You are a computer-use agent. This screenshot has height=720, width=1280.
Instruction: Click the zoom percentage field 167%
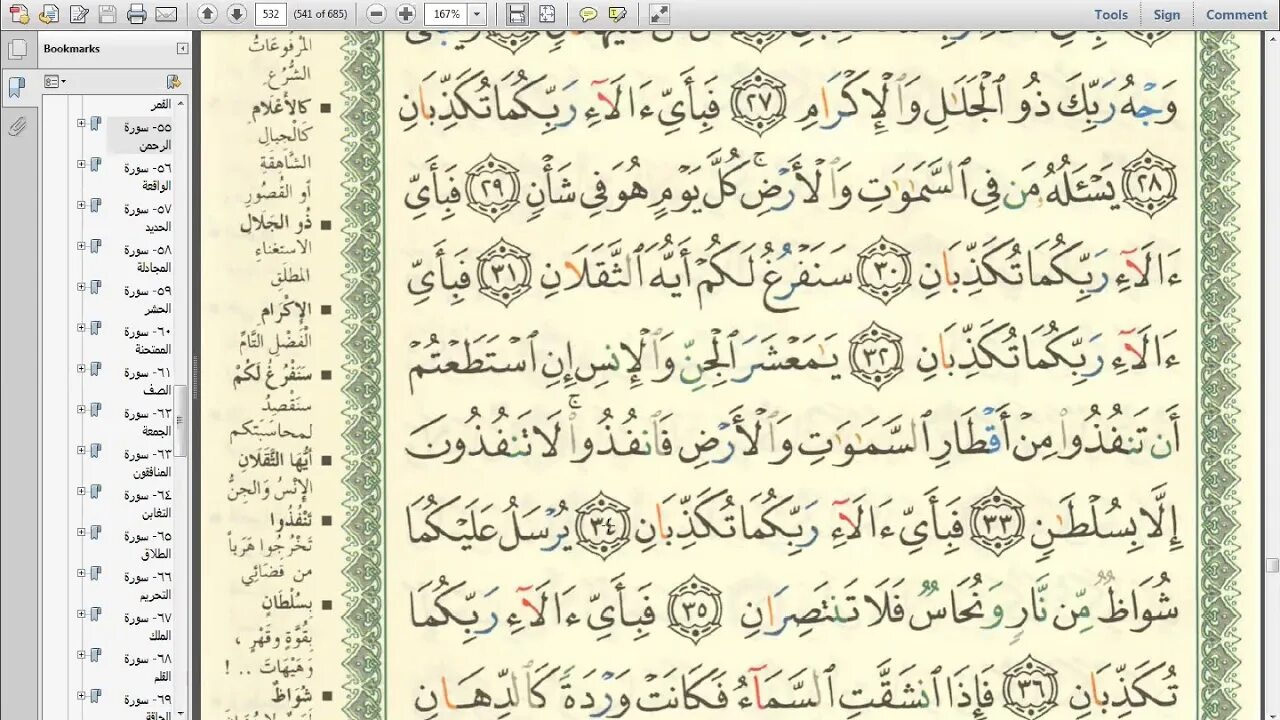point(446,14)
